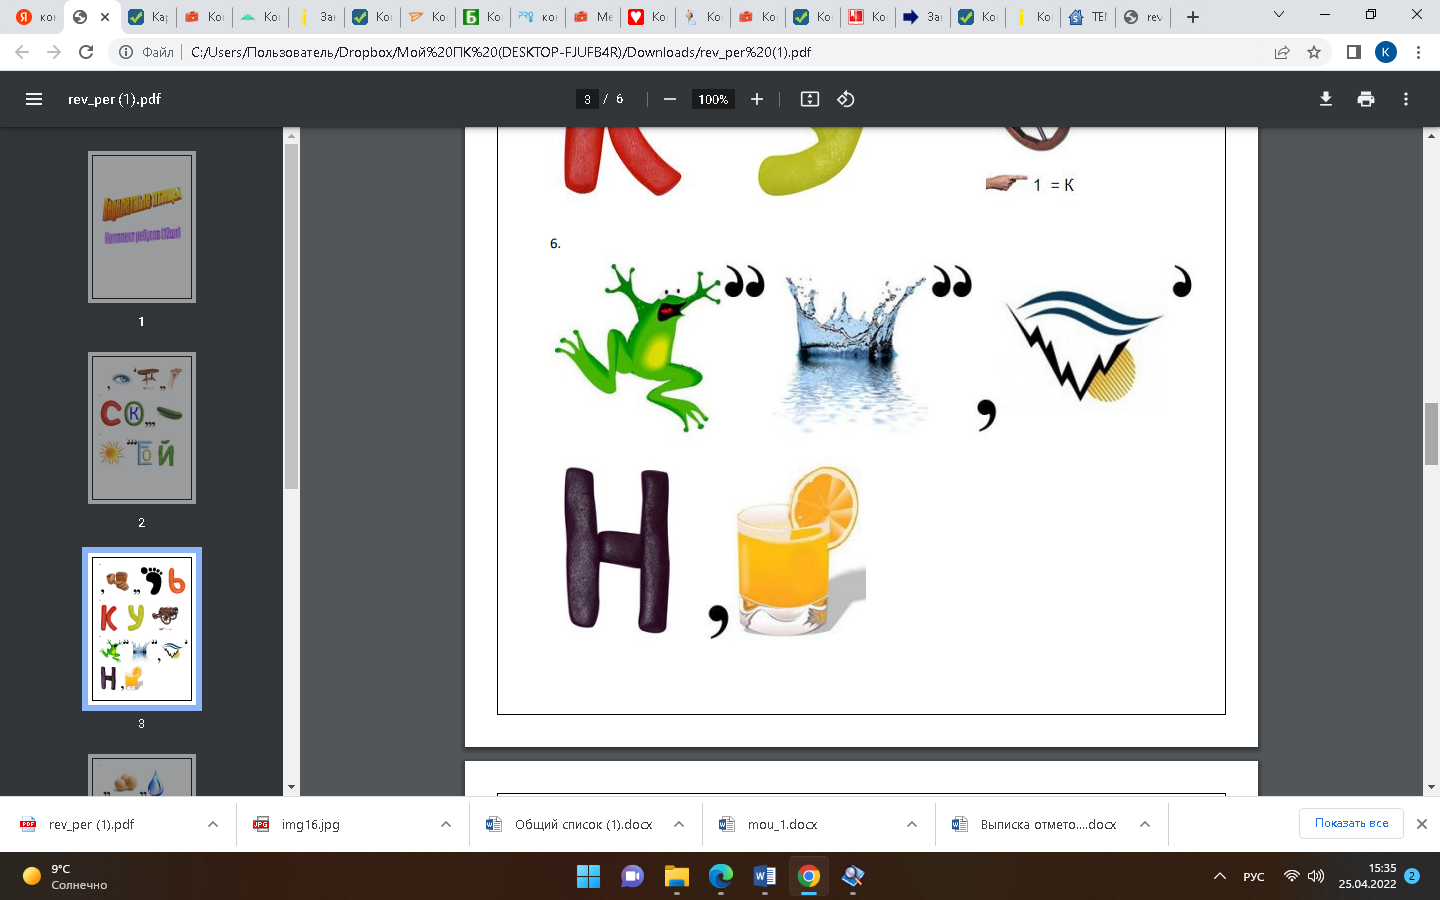1440x900 pixels.
Task: Rotate the document counterclockwise
Action: click(846, 99)
